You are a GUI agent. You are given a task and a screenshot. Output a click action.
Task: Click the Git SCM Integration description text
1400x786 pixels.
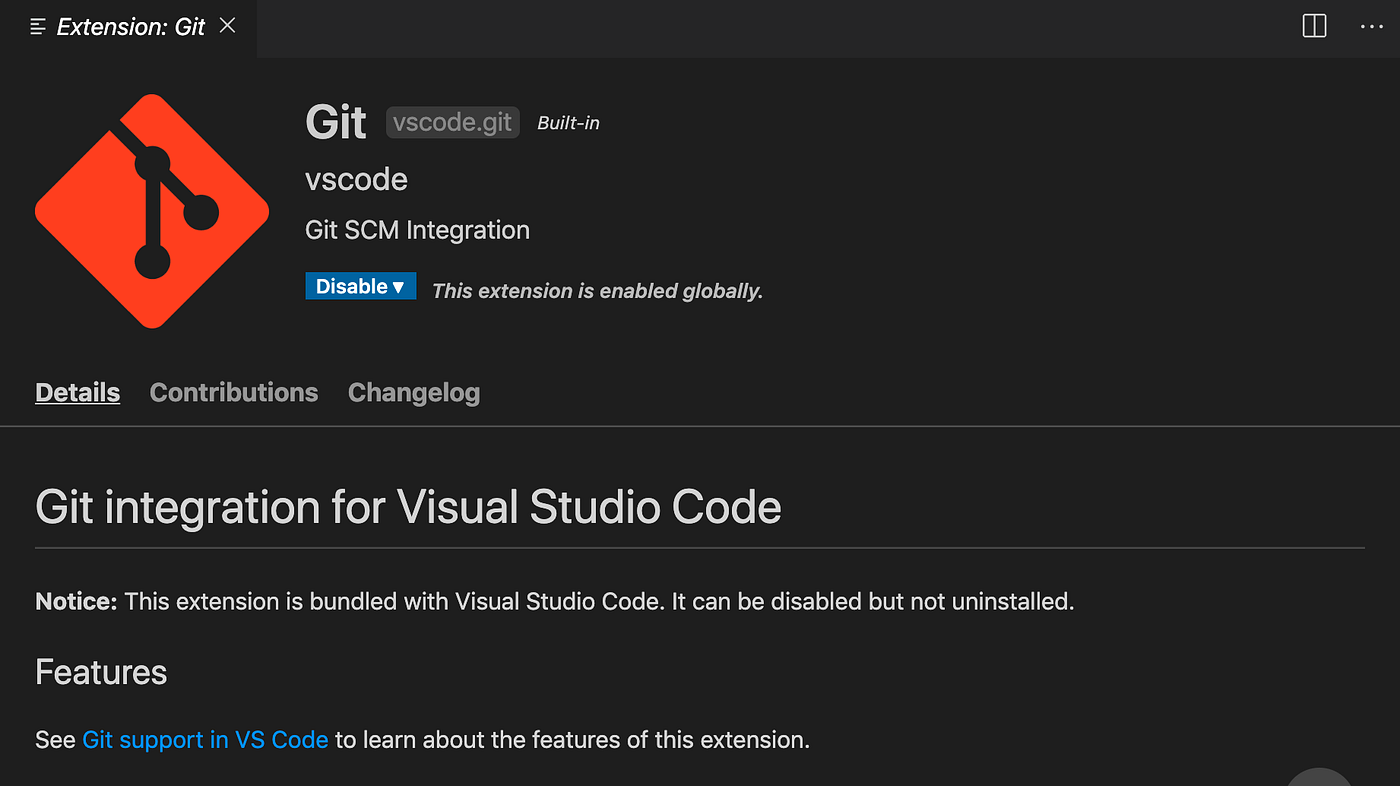coord(417,230)
